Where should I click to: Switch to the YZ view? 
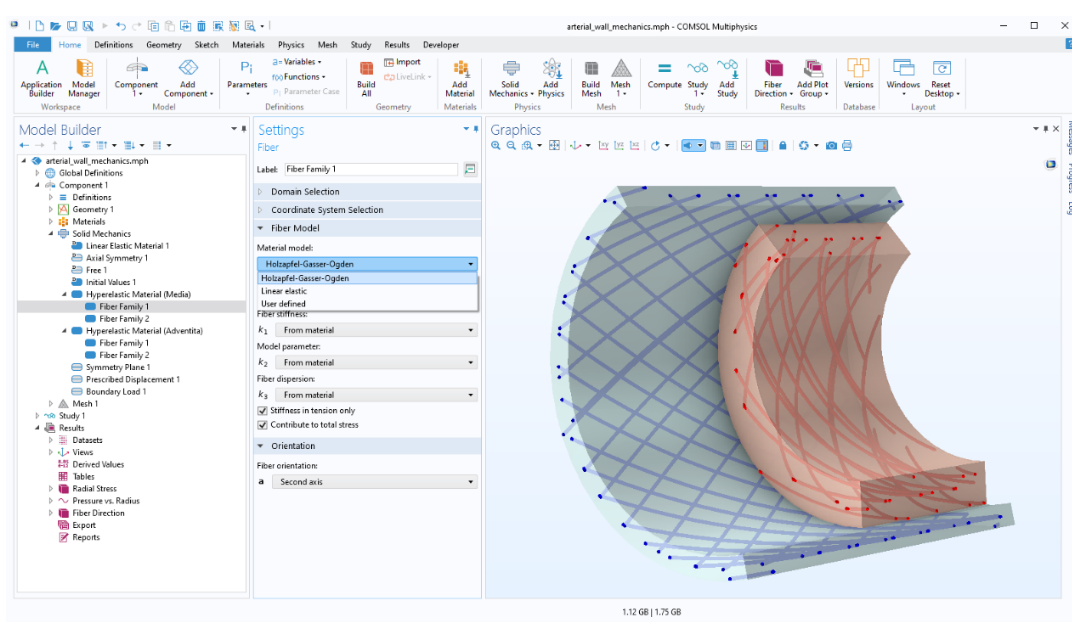pos(619,146)
